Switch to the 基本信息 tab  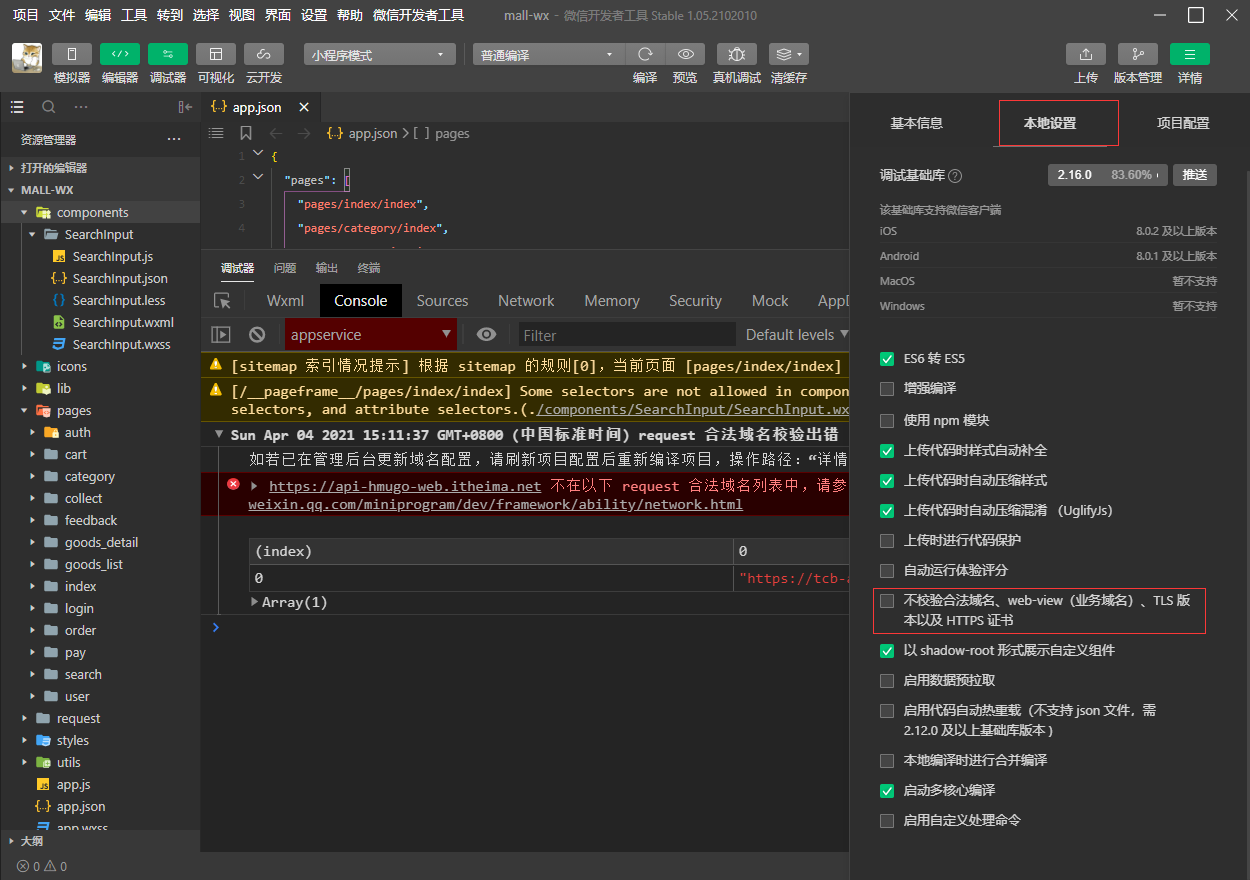pos(917,123)
